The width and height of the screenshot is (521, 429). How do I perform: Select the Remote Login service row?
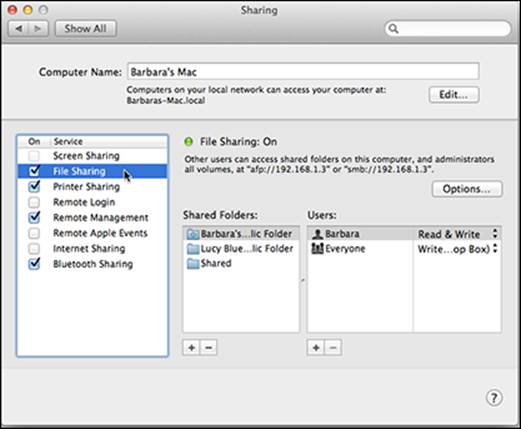(x=92, y=202)
